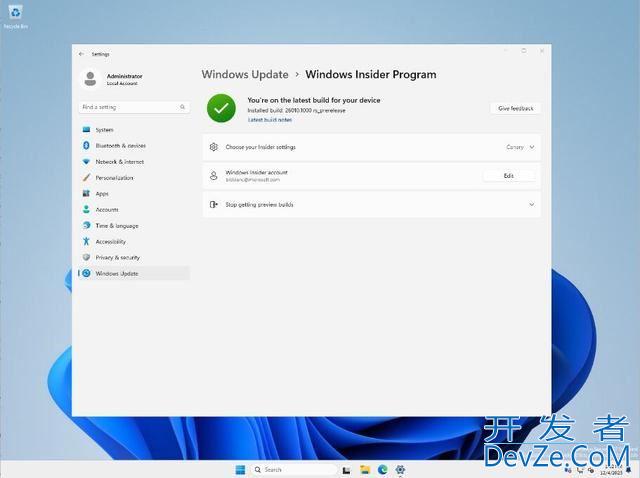
Task: Select the Apps sidebar icon
Action: (x=86, y=193)
